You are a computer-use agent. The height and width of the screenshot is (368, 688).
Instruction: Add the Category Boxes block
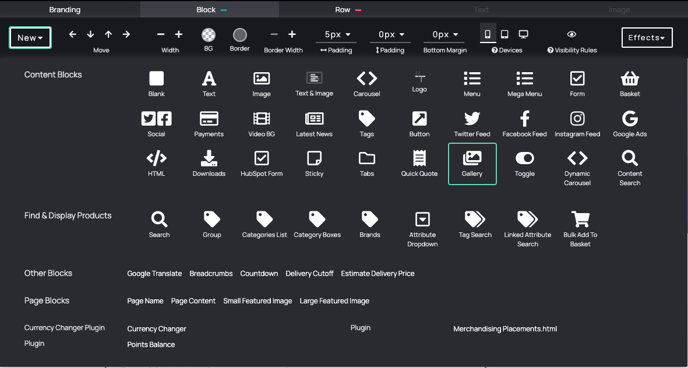(317, 225)
